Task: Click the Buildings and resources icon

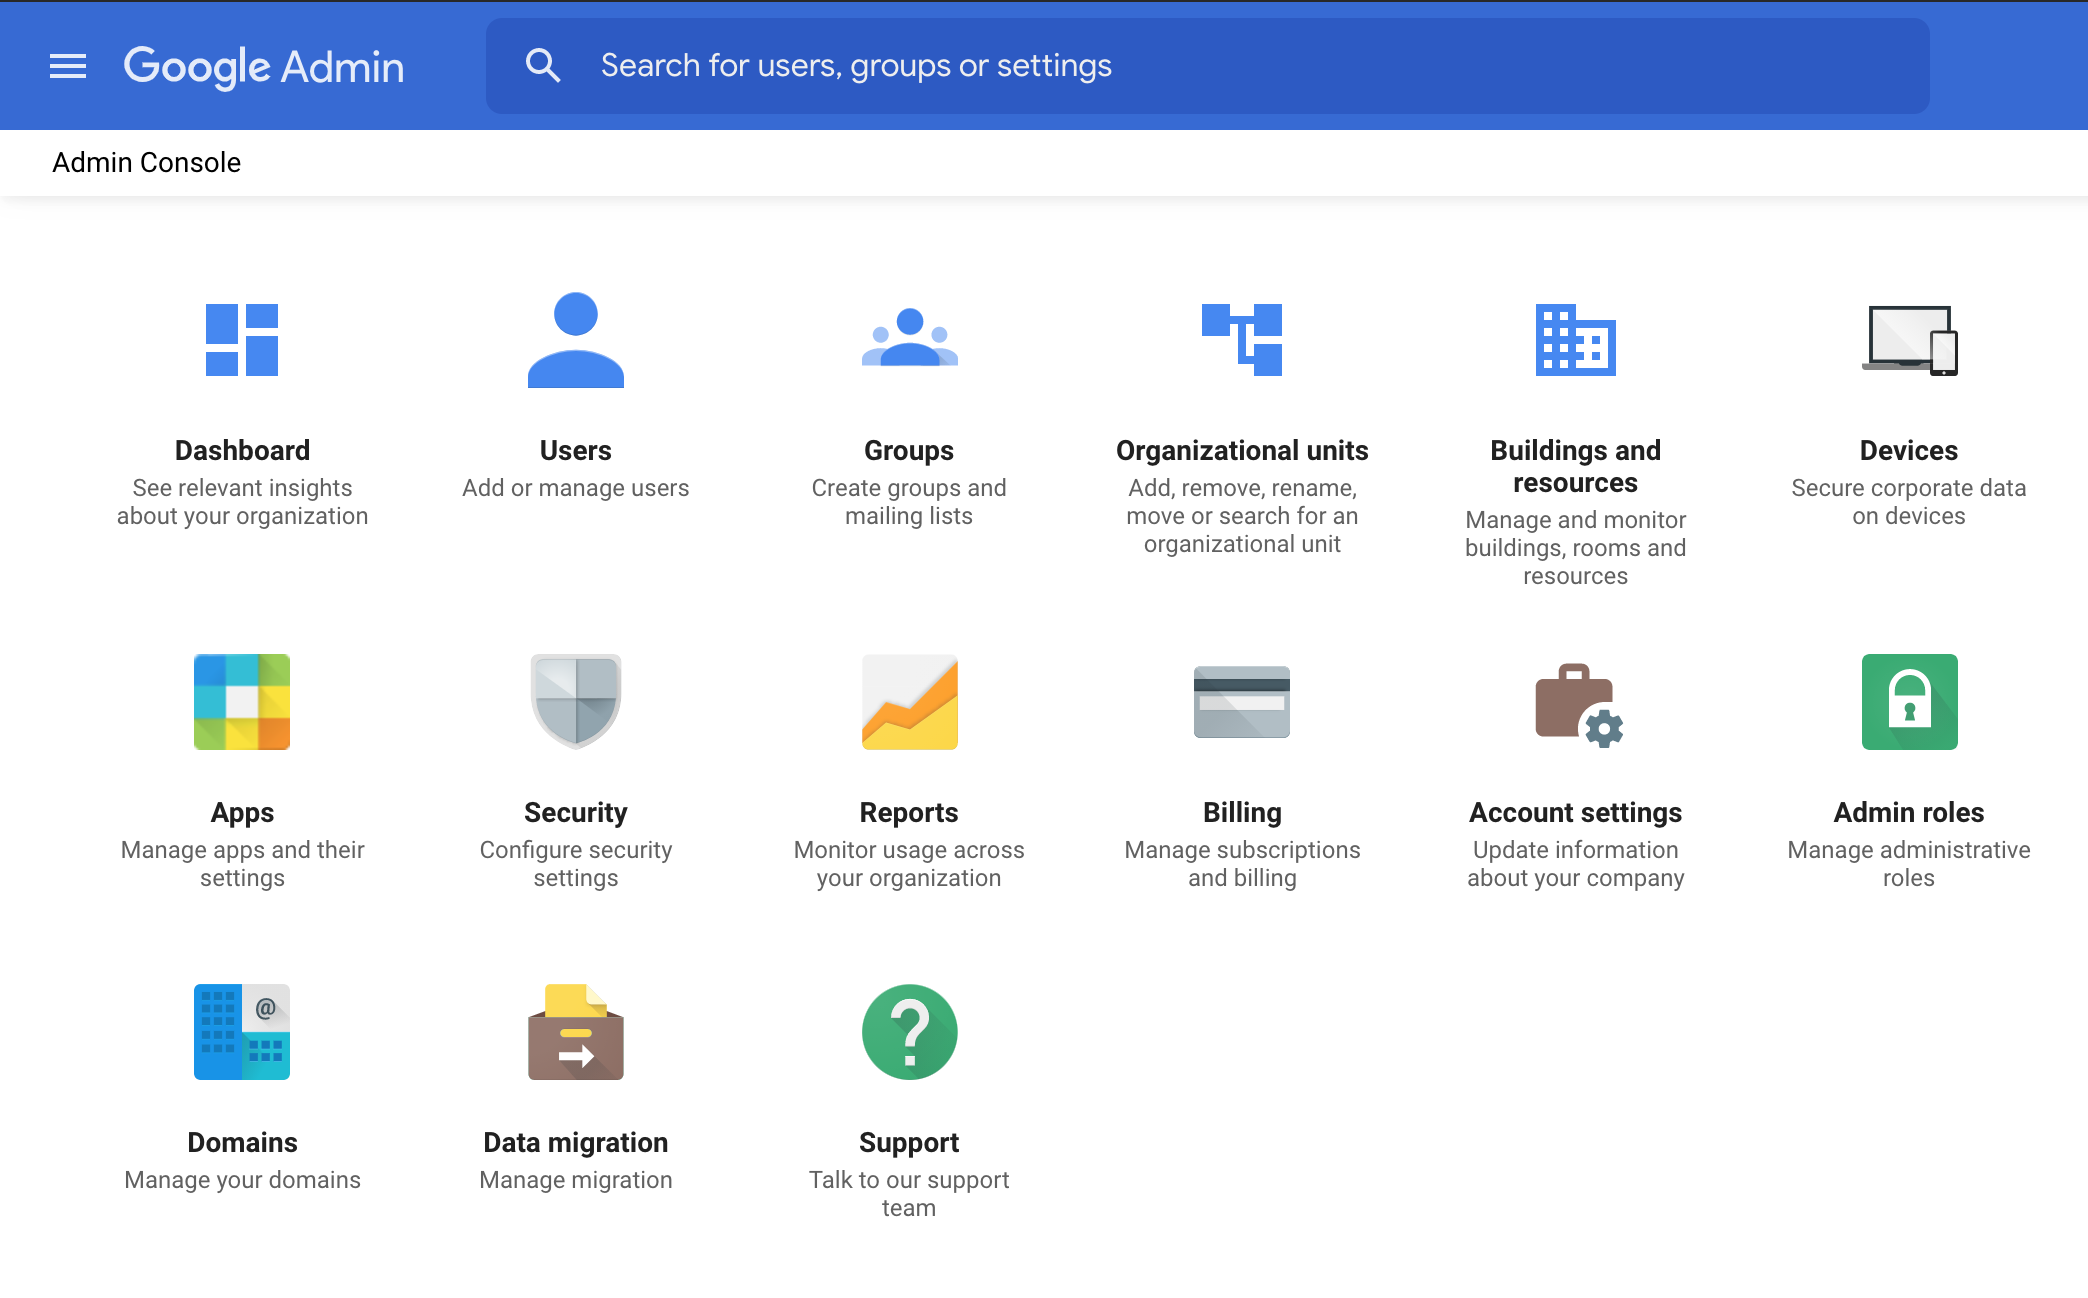Action: [x=1575, y=340]
